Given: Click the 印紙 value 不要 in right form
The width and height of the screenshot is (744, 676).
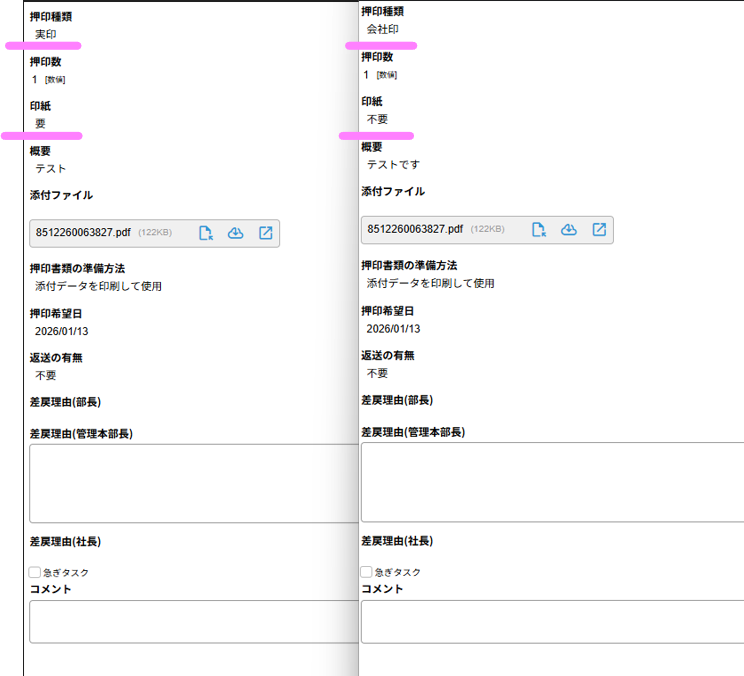Looking at the screenshot, I should [378, 119].
